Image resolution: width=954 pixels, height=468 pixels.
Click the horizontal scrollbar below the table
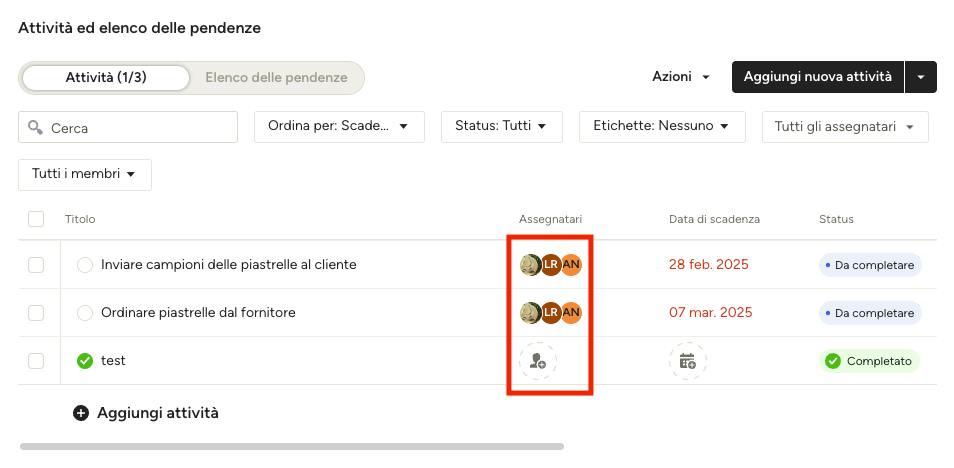coord(291,447)
